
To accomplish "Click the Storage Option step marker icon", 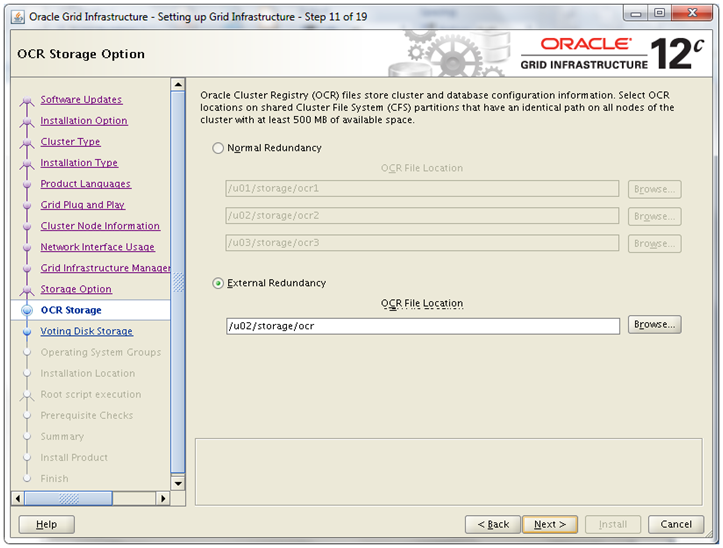I will coord(27,291).
